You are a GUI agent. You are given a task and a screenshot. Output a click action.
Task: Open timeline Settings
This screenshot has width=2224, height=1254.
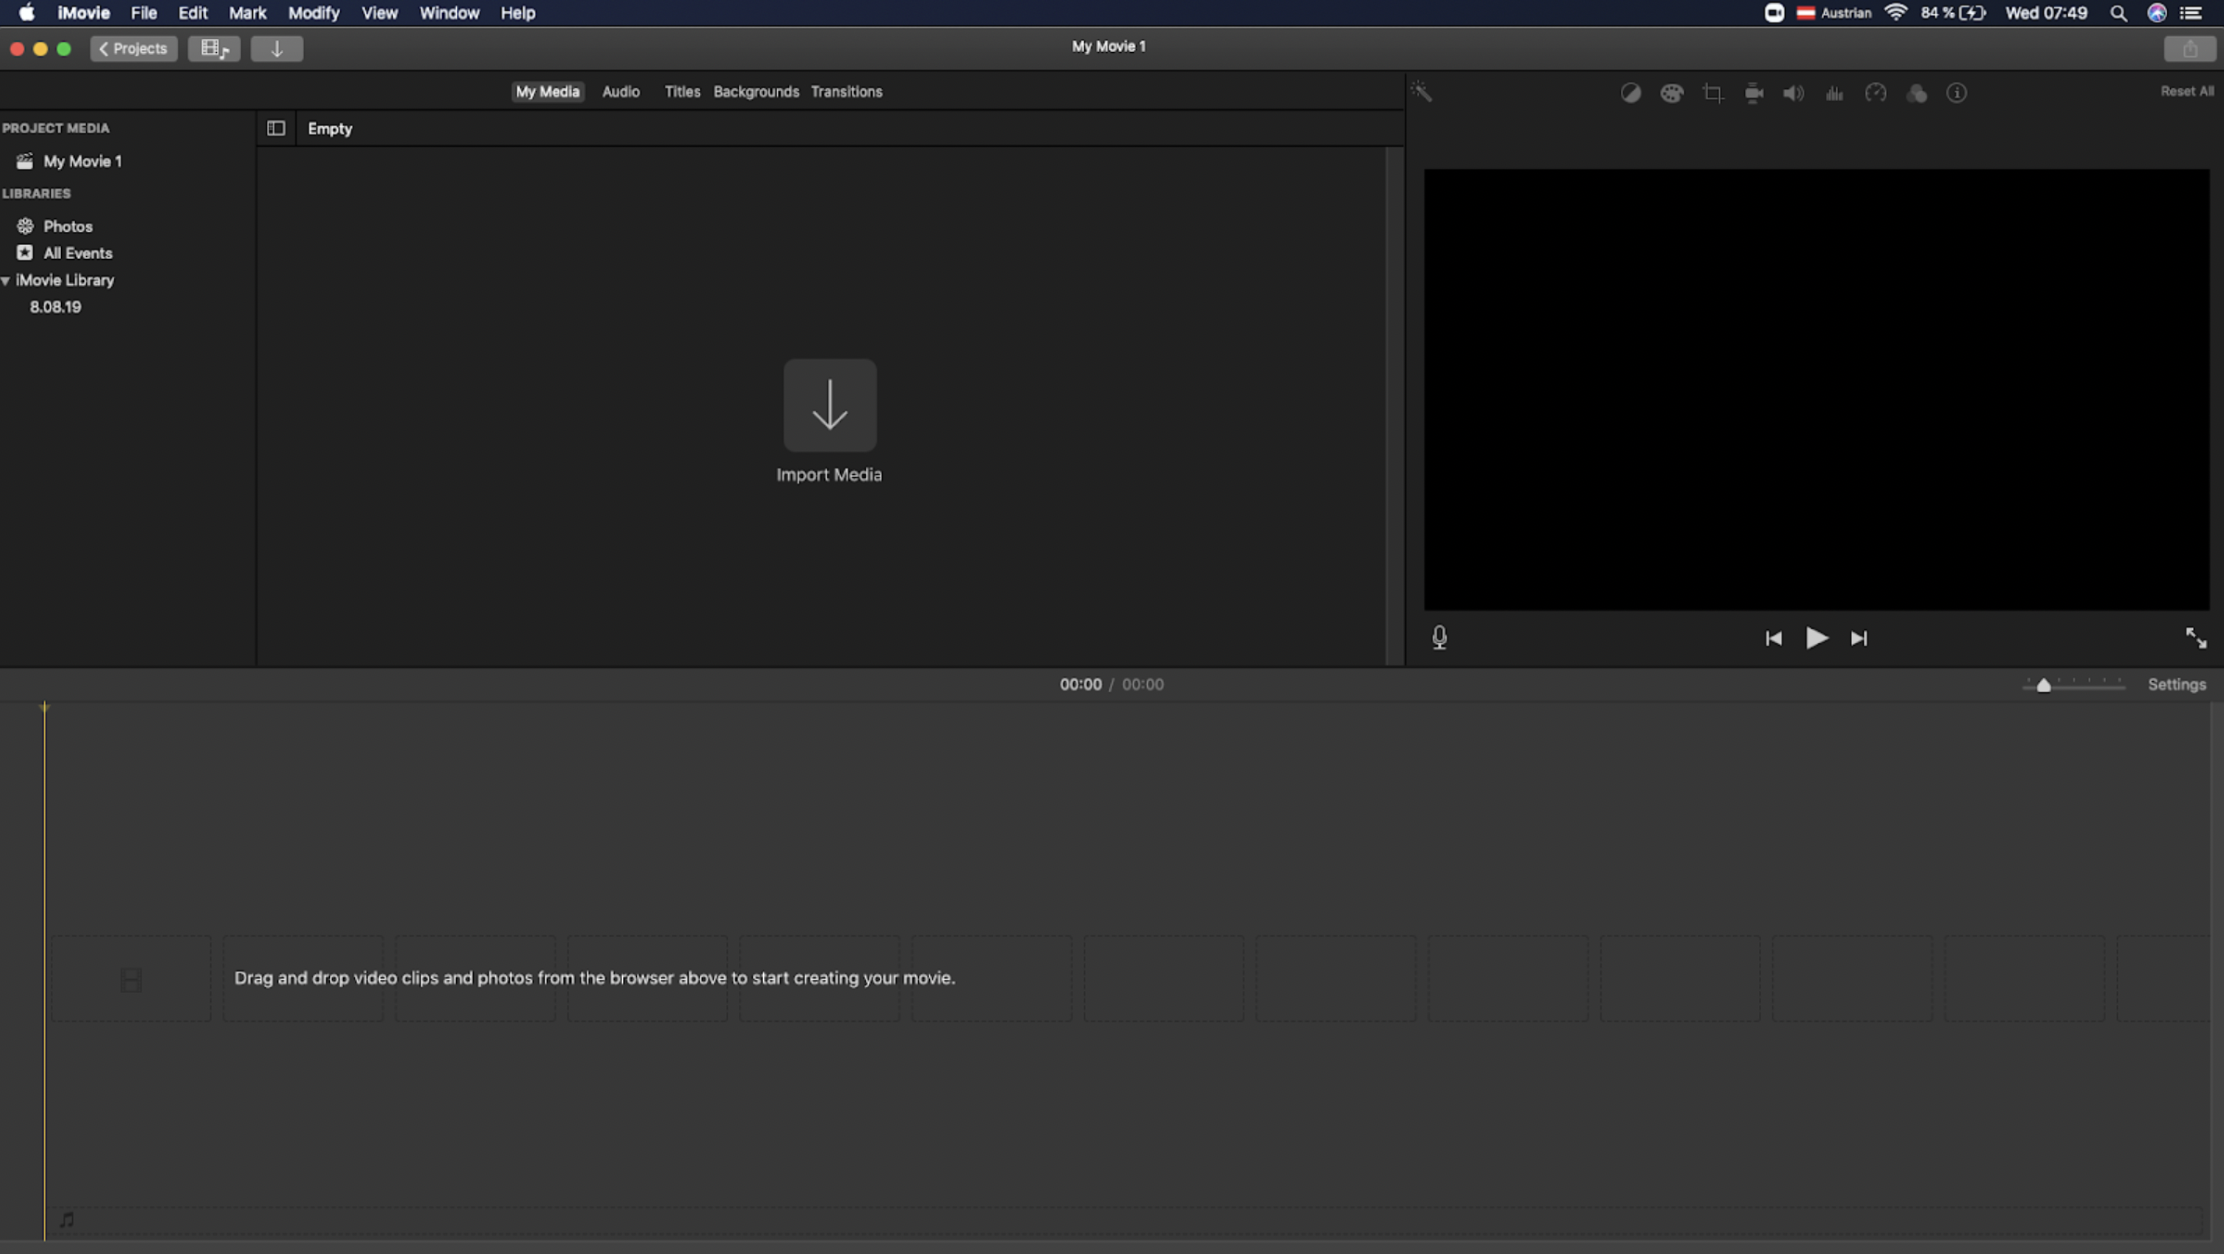(x=2177, y=684)
